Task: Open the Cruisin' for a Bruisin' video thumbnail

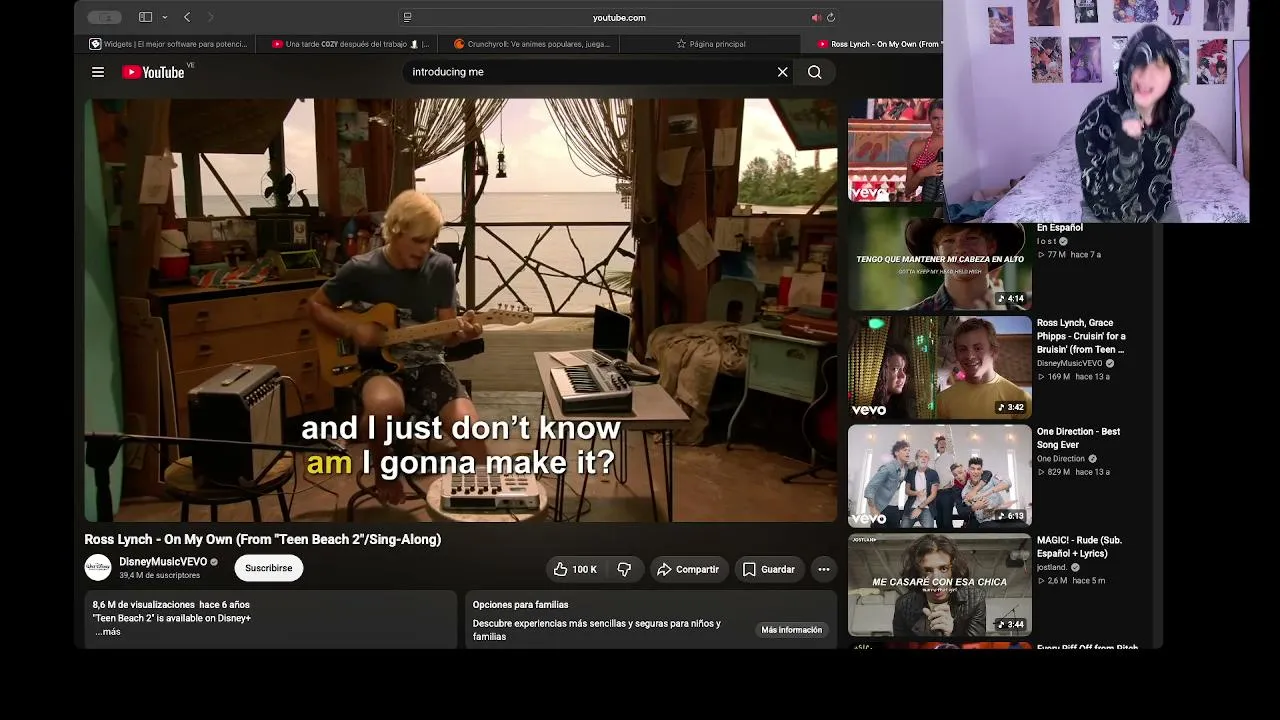Action: pos(940,367)
